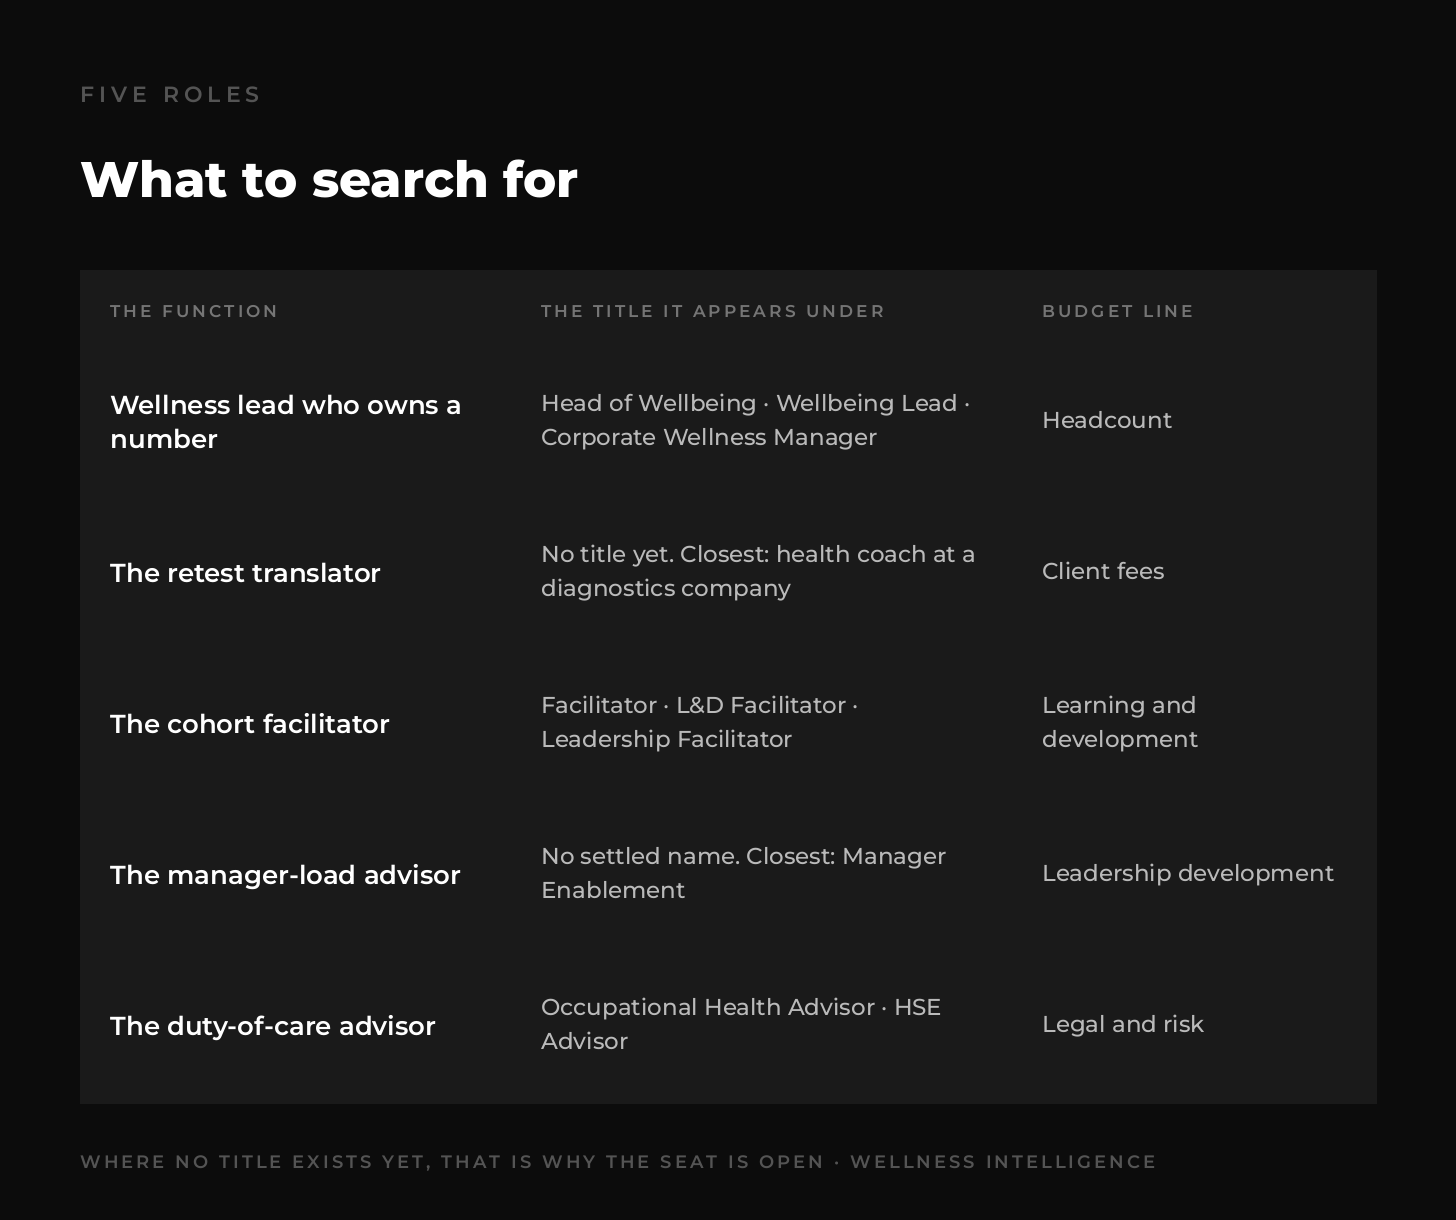Image resolution: width=1456 pixels, height=1220 pixels.
Task: Click 'THE FUNCTION' column header
Action: coord(194,311)
